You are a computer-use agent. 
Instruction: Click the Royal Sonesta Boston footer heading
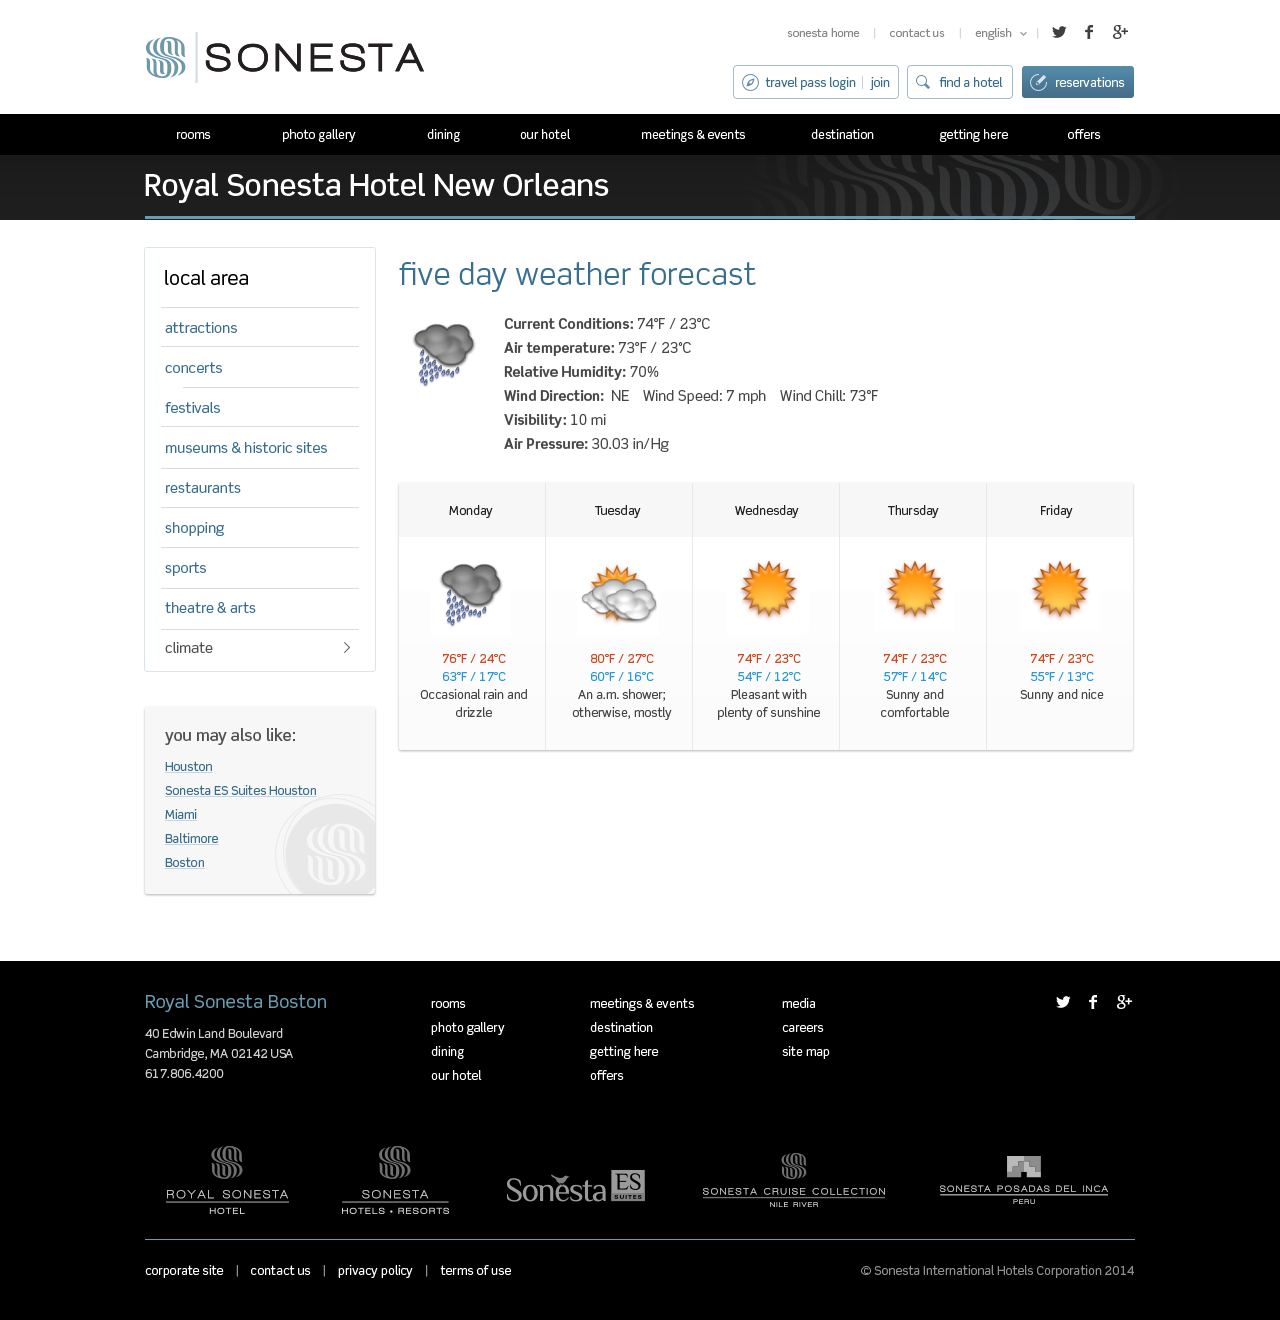pos(236,1002)
